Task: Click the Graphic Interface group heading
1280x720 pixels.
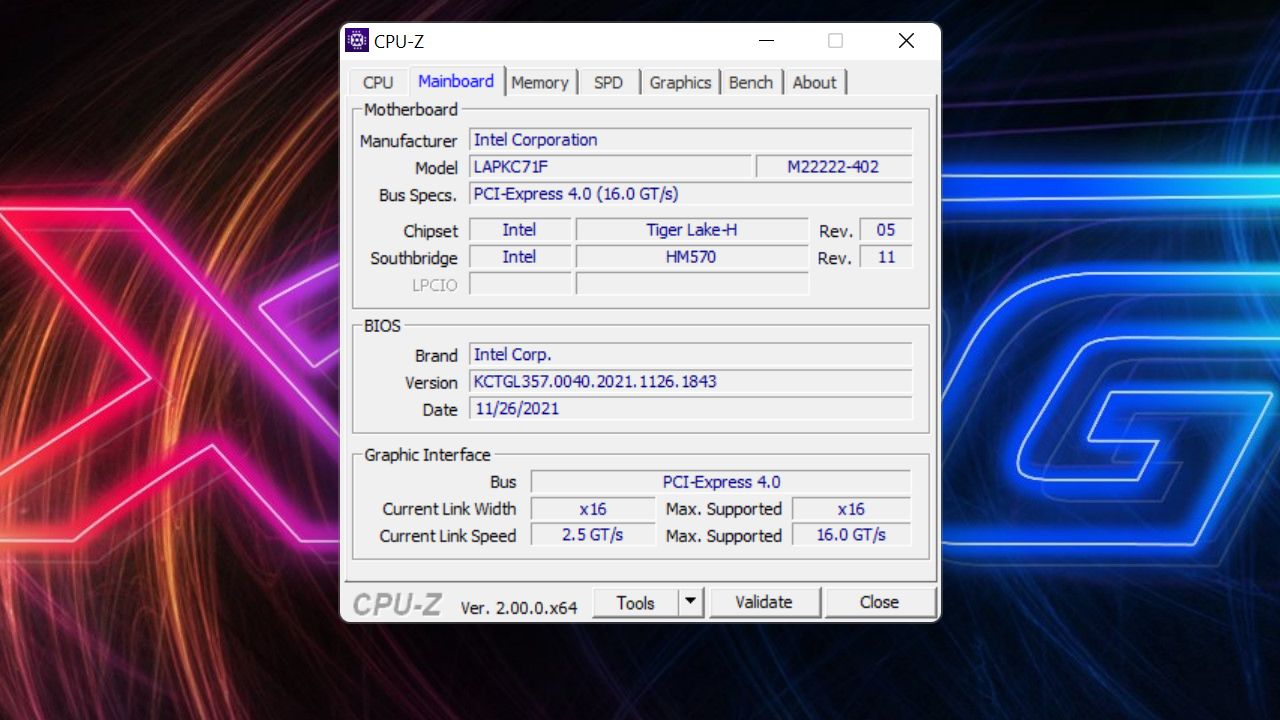Action: tap(427, 455)
